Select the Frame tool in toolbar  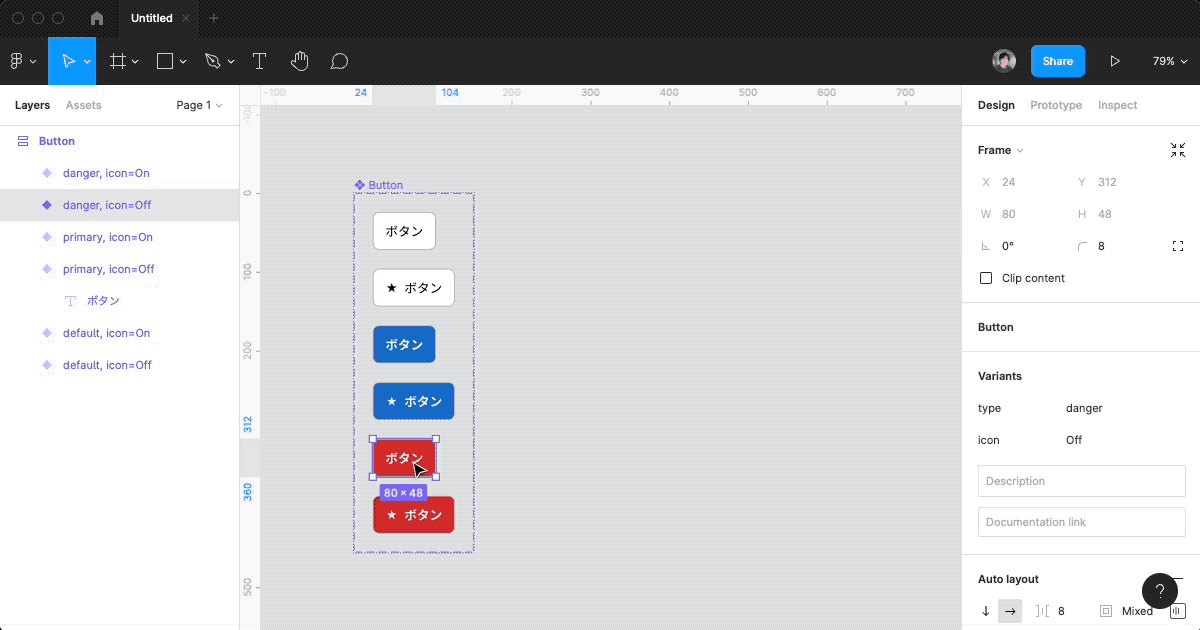click(x=118, y=61)
